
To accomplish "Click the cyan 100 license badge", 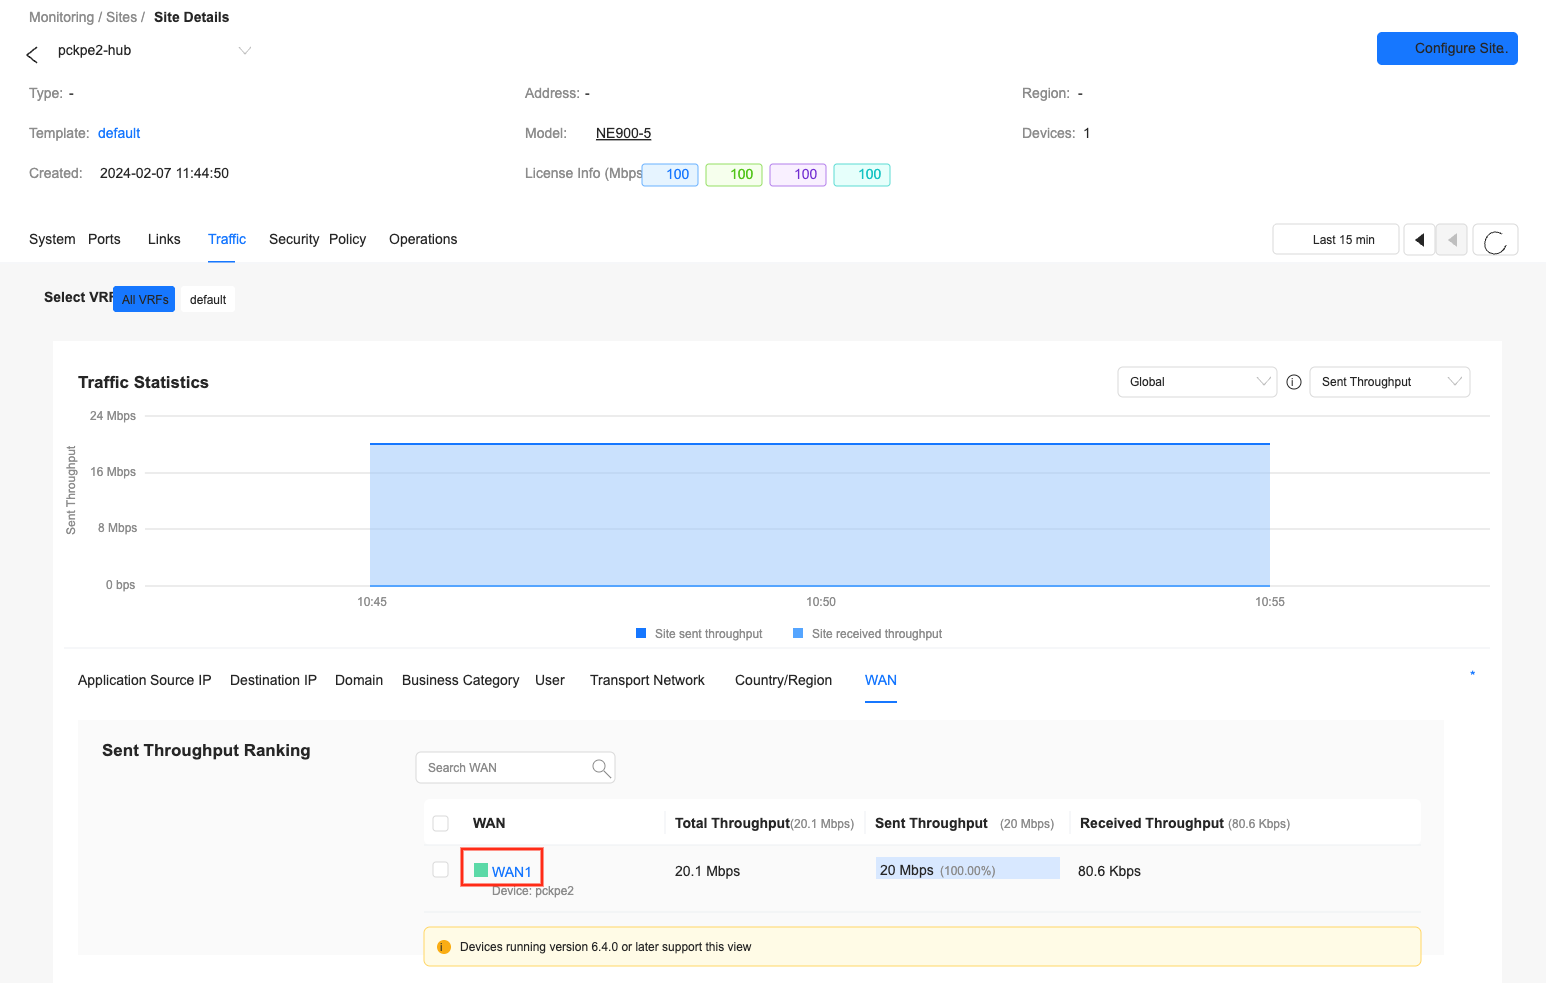I will pyautogui.click(x=862, y=174).
